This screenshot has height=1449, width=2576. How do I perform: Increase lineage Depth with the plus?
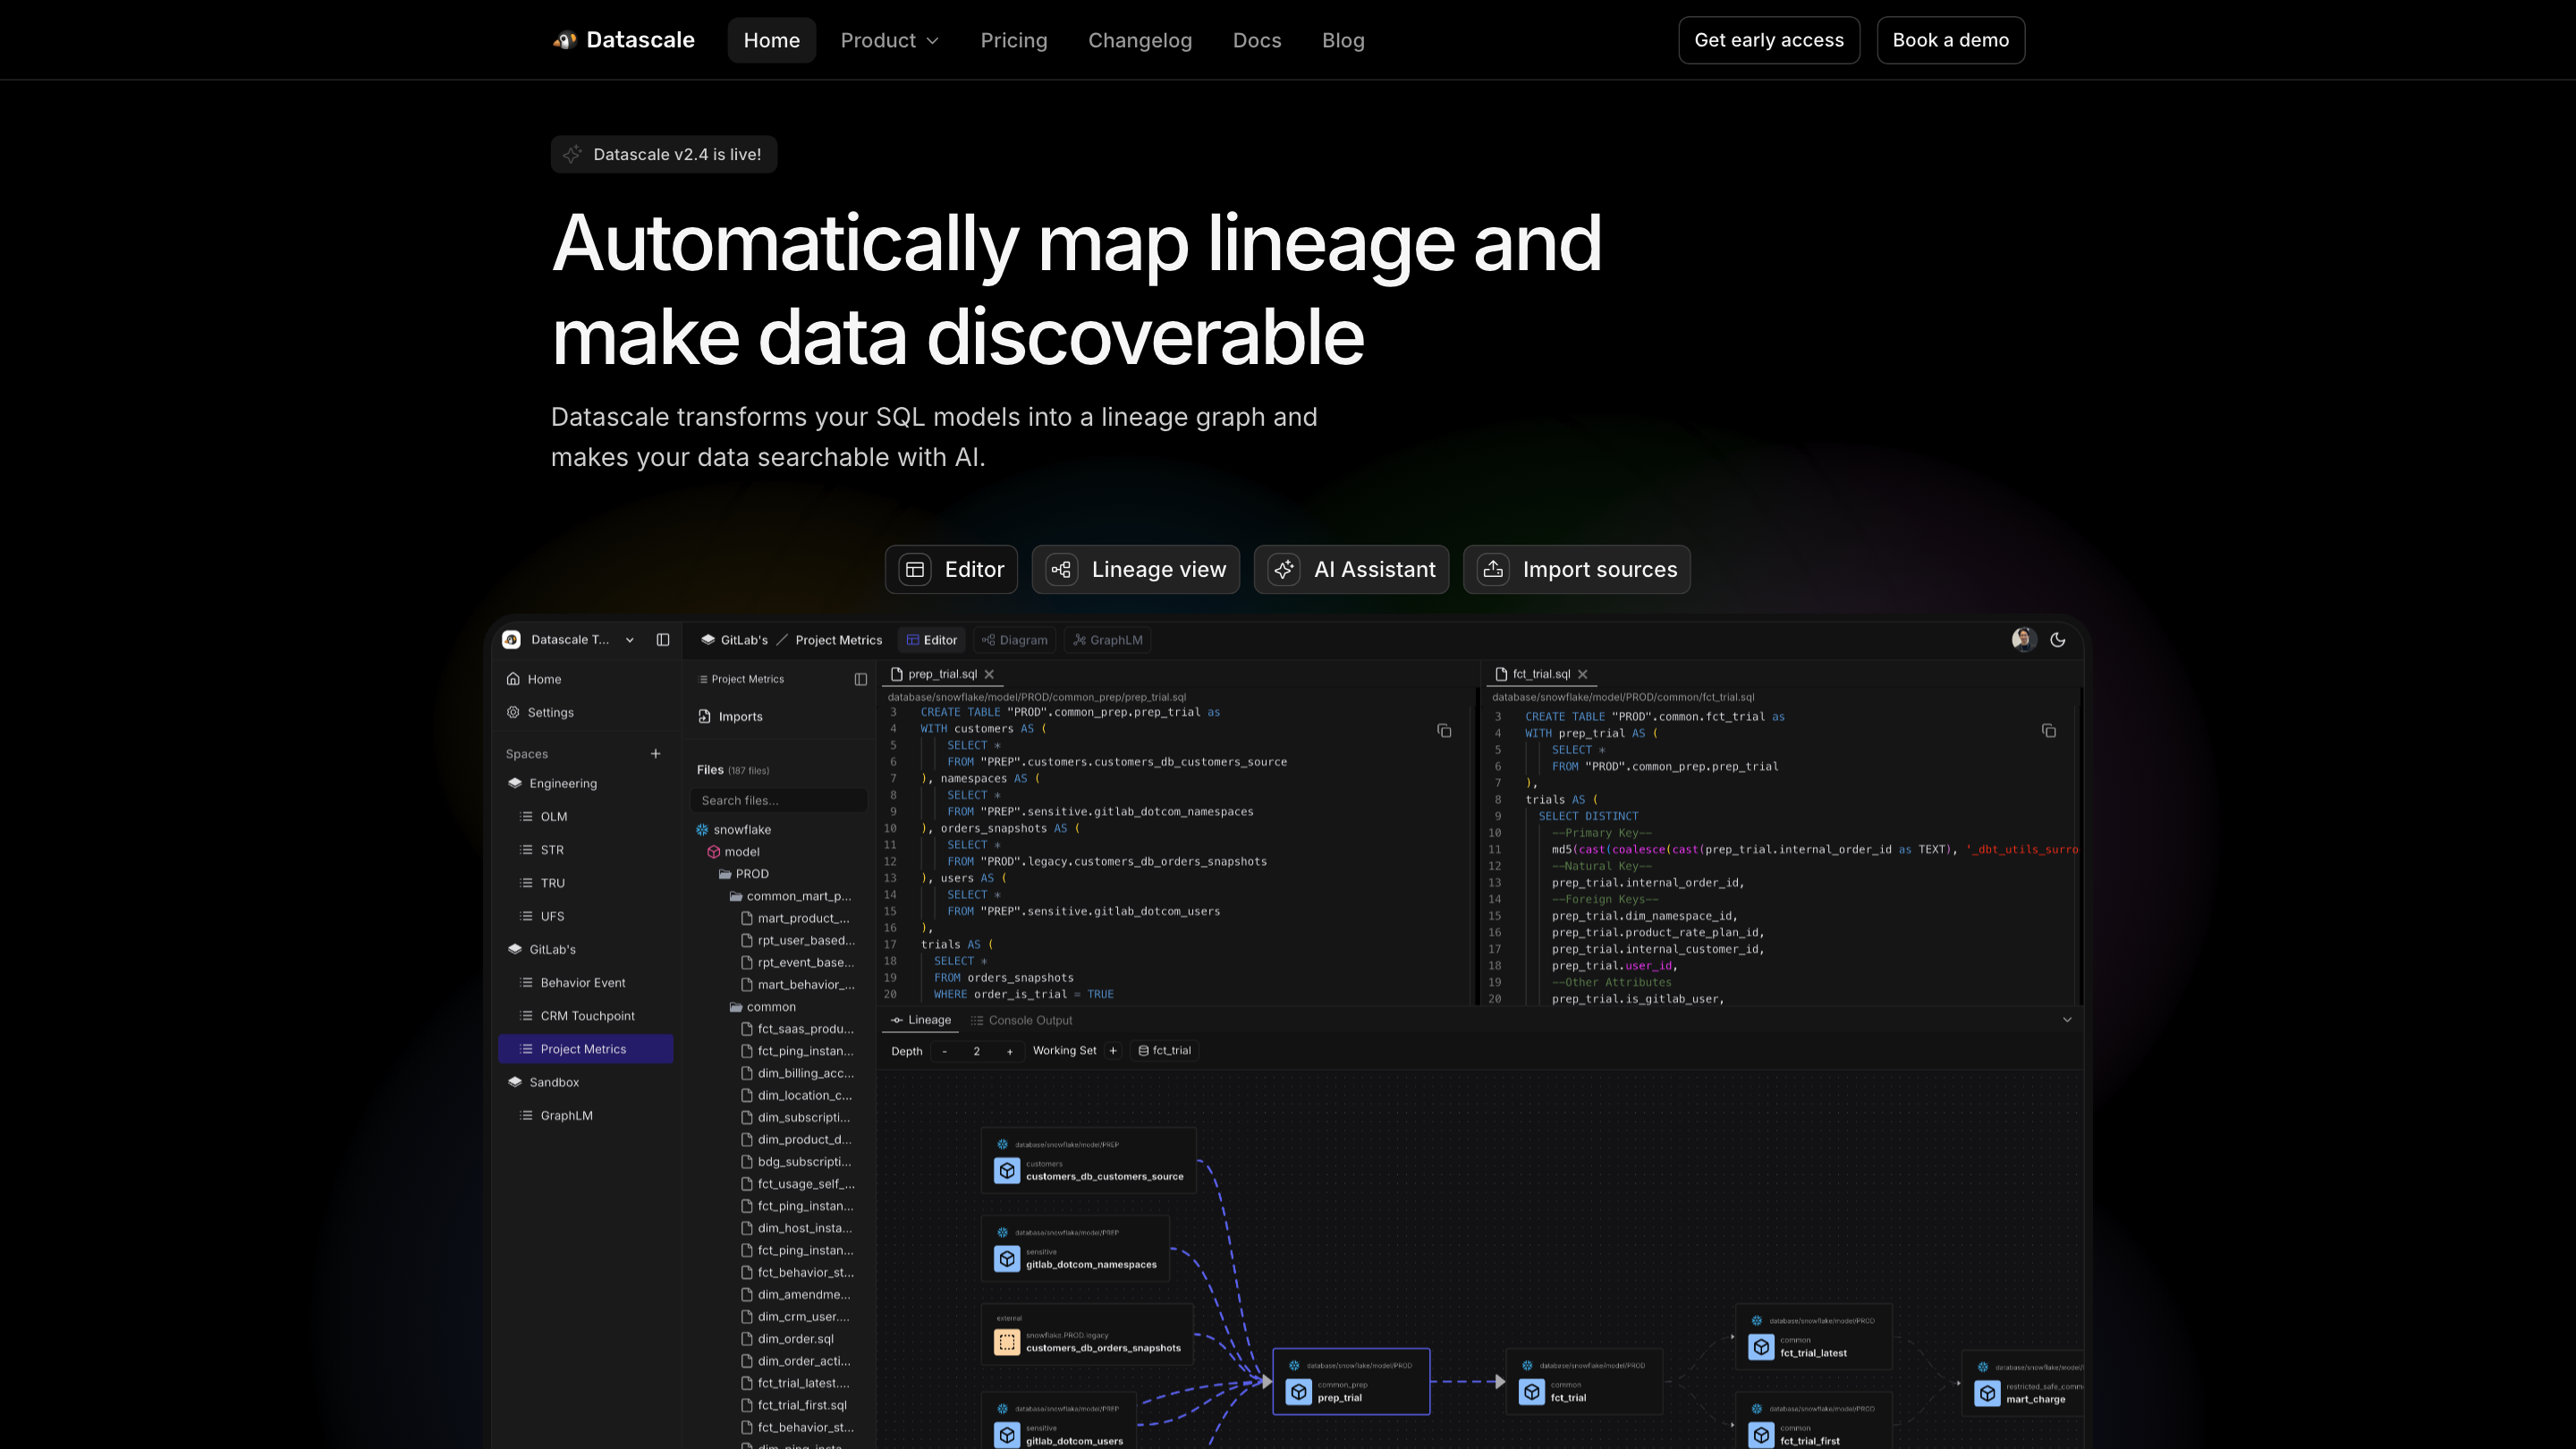click(1009, 1051)
